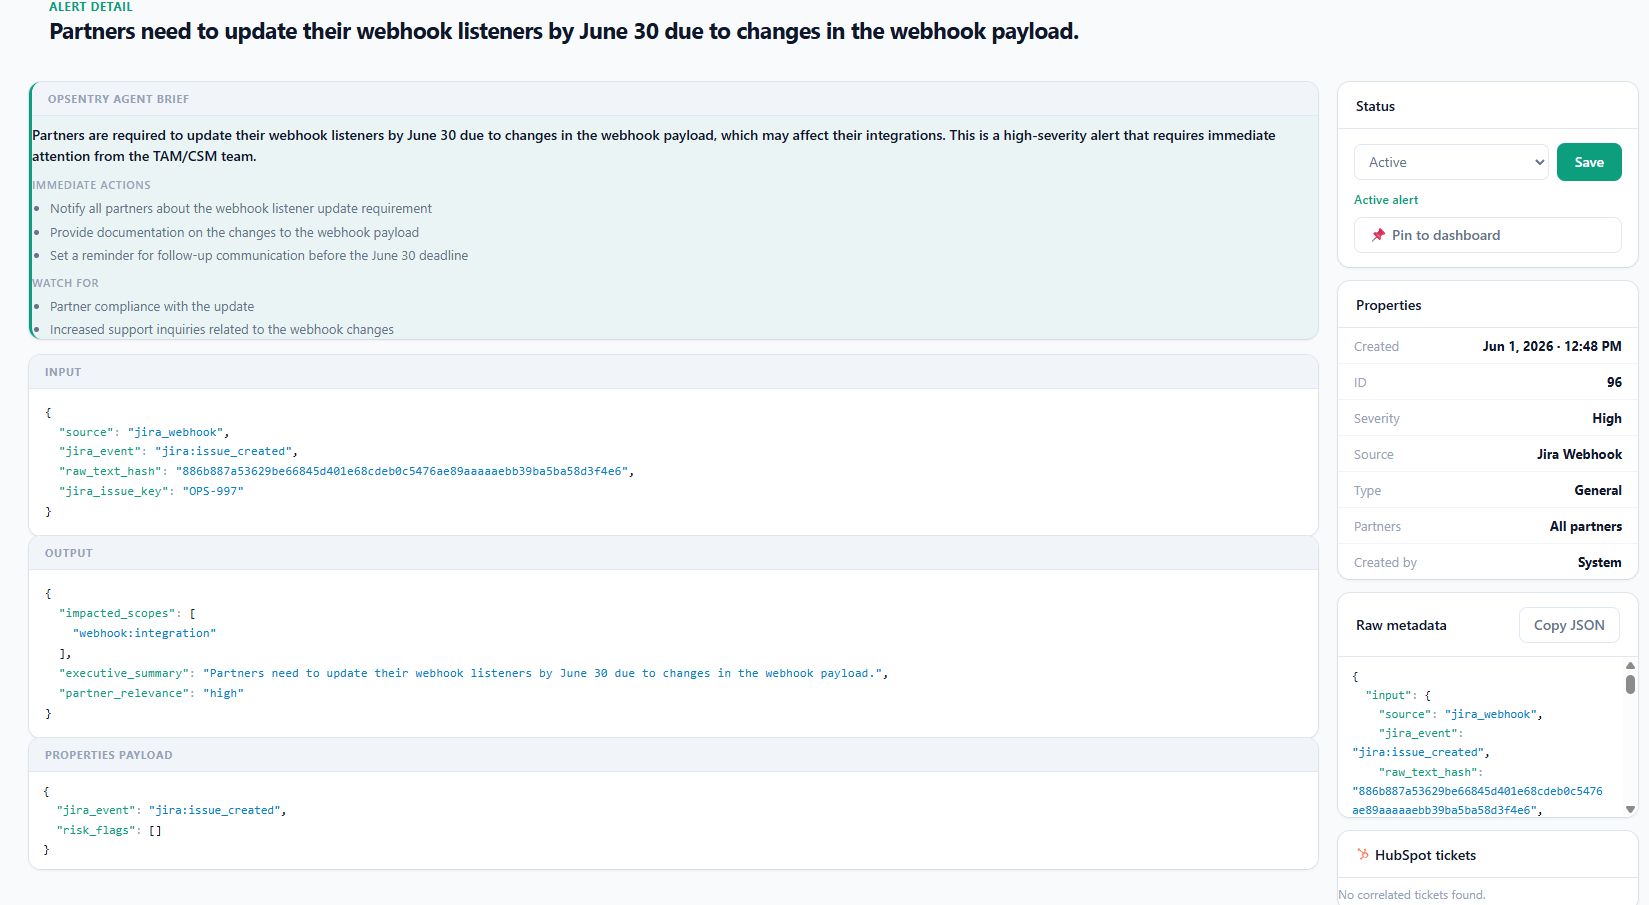The width and height of the screenshot is (1649, 905).
Task: Click the "OPS-997" issue key value
Action: click(213, 491)
